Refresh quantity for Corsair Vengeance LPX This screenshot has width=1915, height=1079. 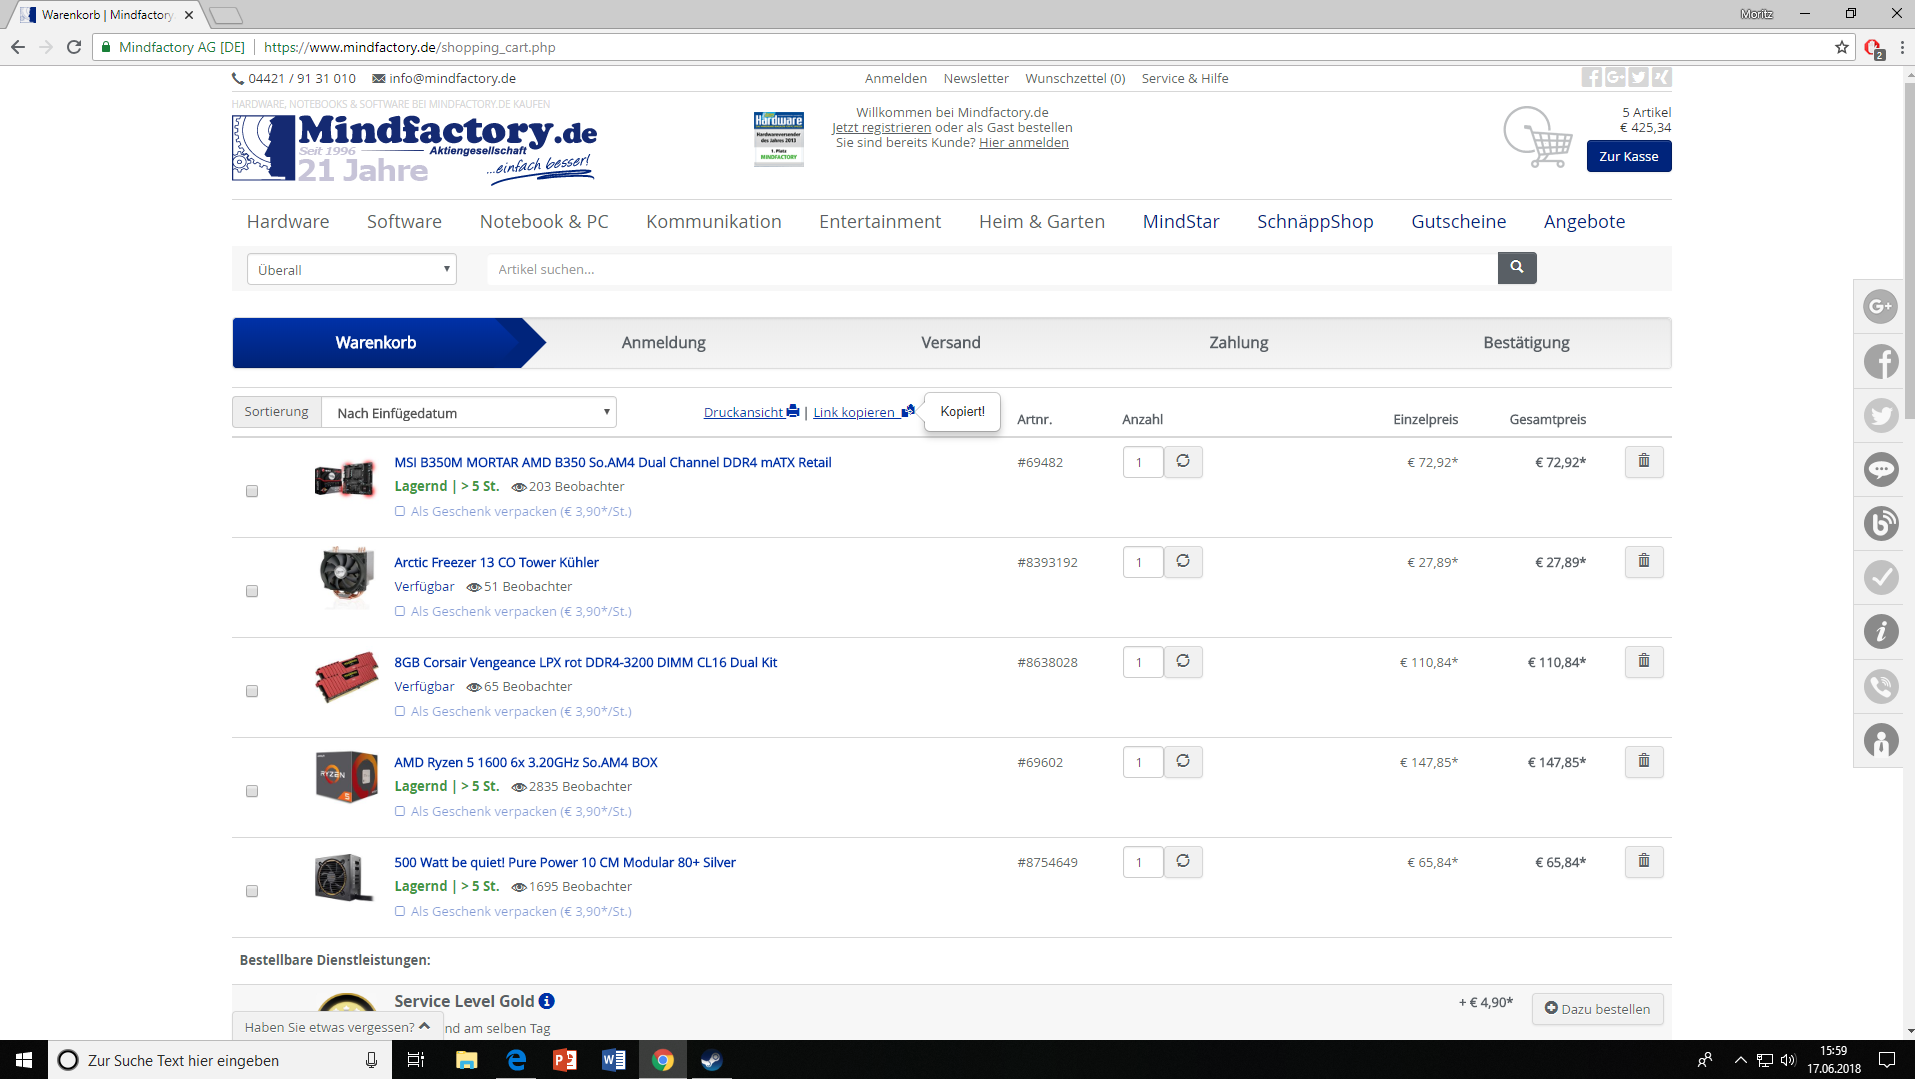(1183, 661)
